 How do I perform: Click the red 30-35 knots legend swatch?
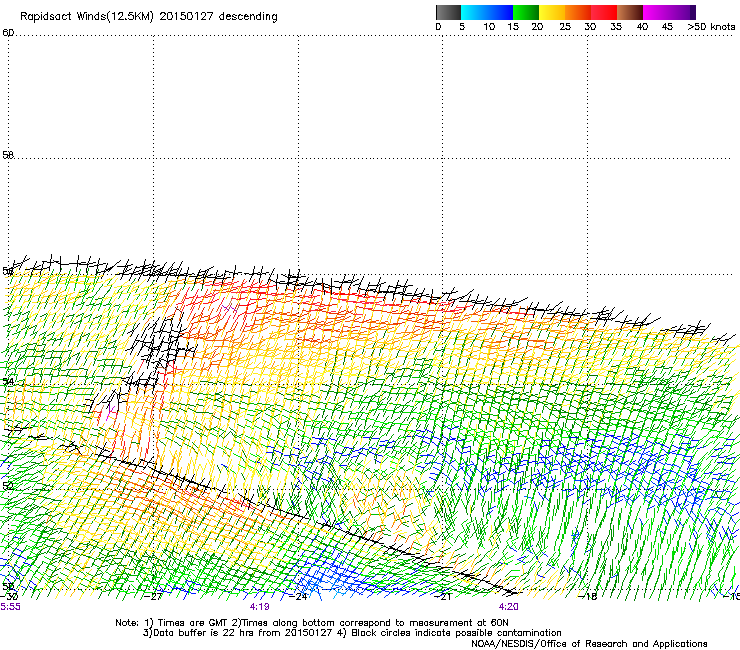604,12
